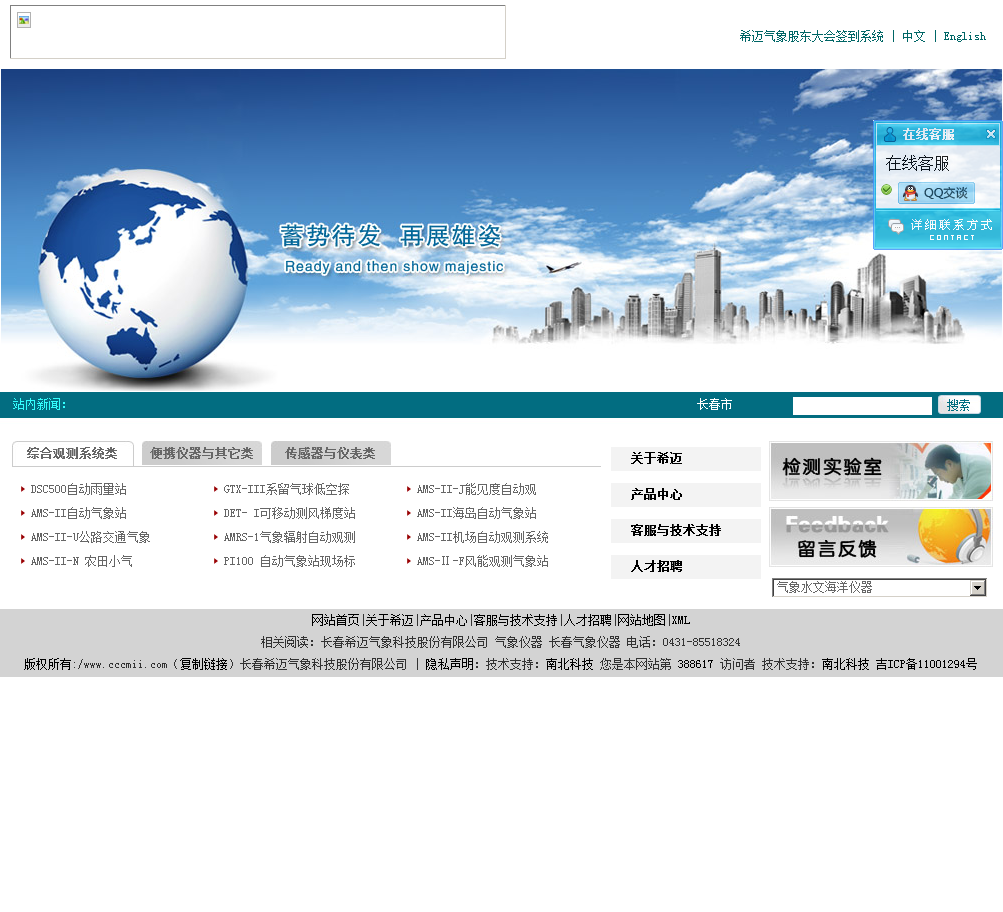Select the 传感器与仪表类 tab
Screen dimensions: 1003x912
(x=330, y=453)
